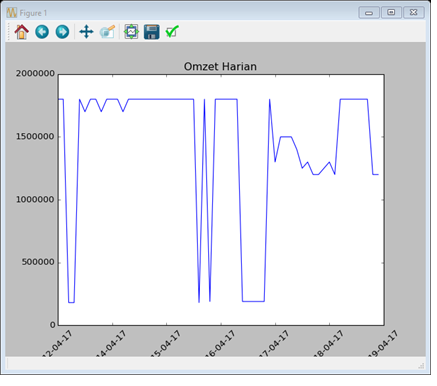Screen dimensions: 437x386
Task: Go back to the previous view
Action: [x=42, y=32]
